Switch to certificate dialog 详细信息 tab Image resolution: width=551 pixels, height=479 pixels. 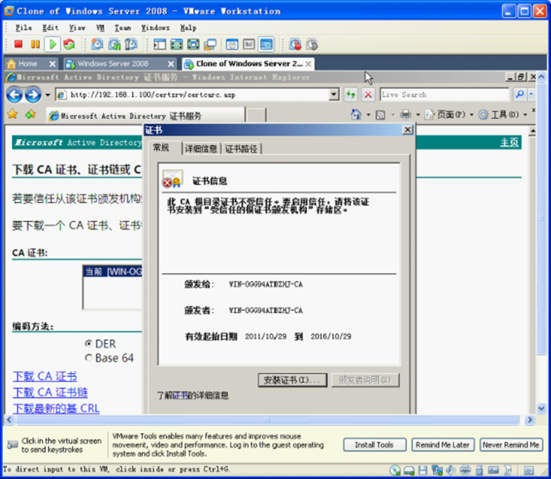coord(201,149)
